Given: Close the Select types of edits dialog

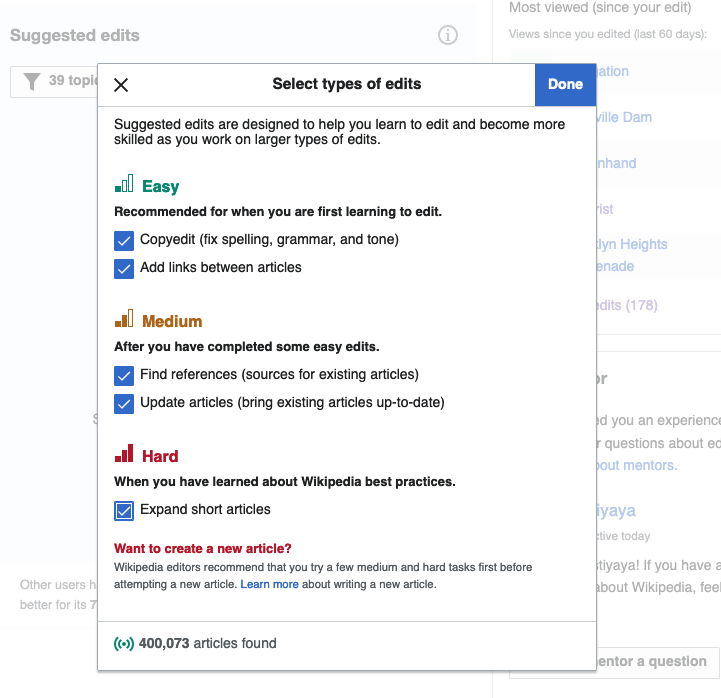Looking at the screenshot, I should 121,85.
